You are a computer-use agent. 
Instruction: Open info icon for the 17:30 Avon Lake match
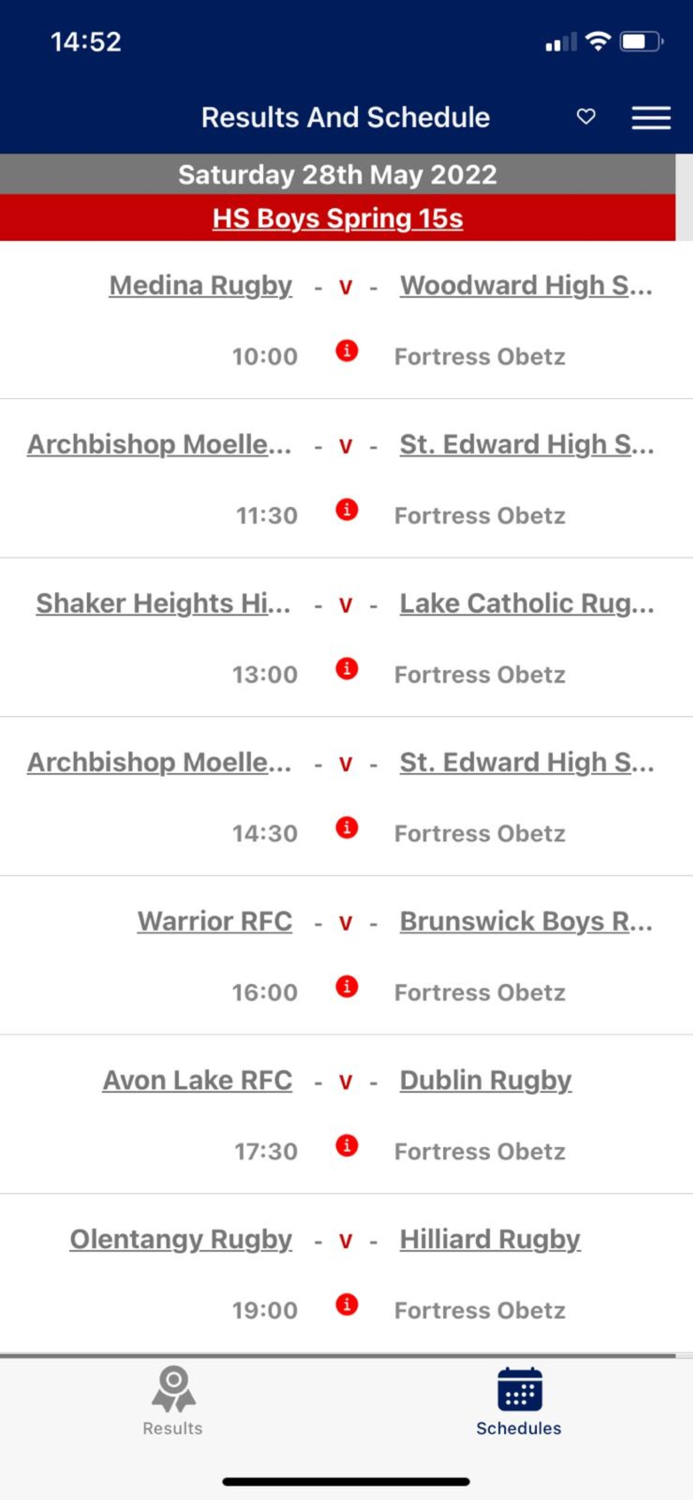[346, 1146]
